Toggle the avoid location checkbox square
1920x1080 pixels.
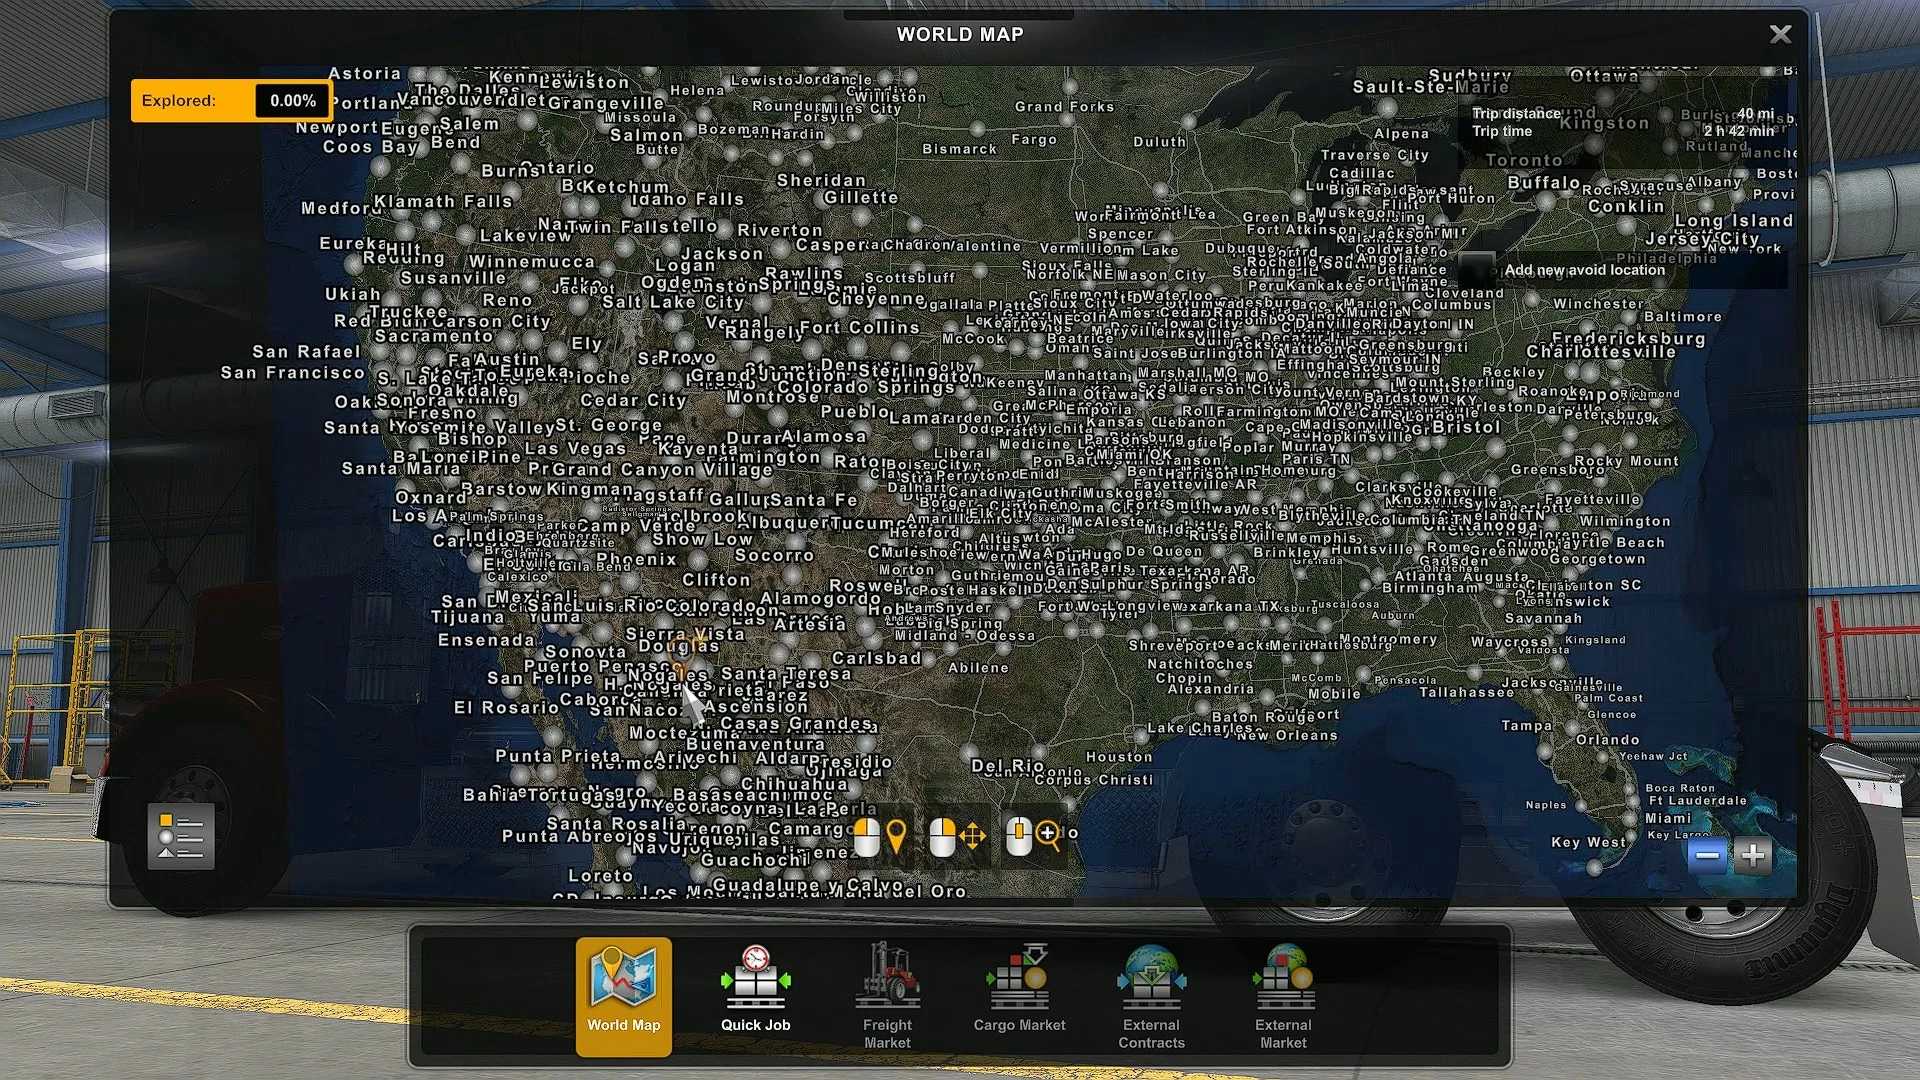[x=1477, y=270]
